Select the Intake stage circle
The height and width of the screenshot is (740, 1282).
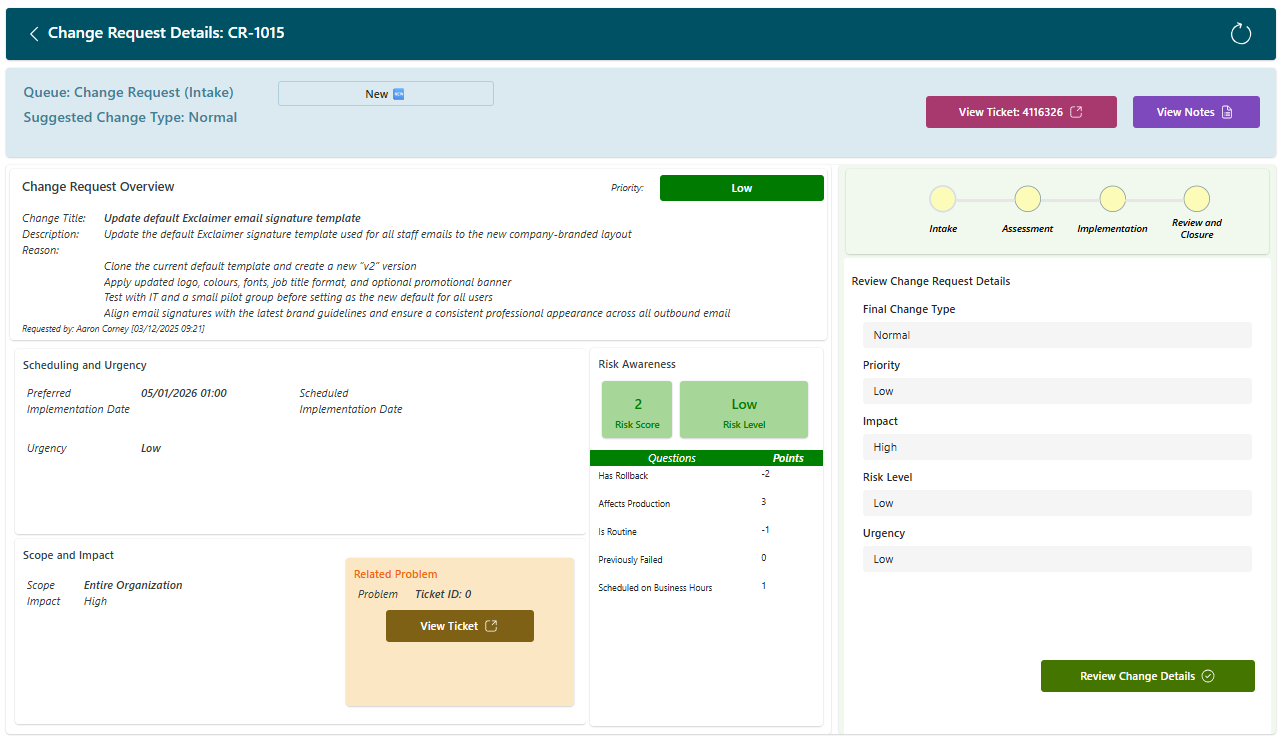pos(943,199)
